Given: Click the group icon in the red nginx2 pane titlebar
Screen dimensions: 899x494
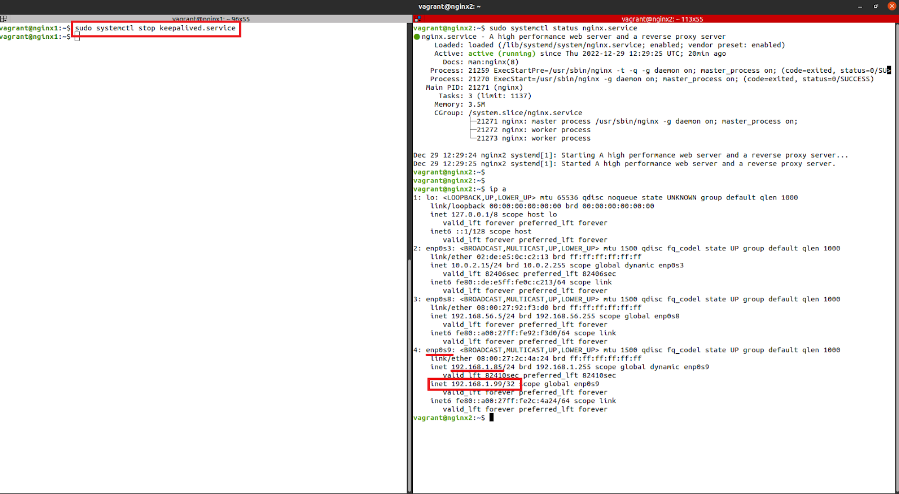Looking at the screenshot, I should [417, 19].
